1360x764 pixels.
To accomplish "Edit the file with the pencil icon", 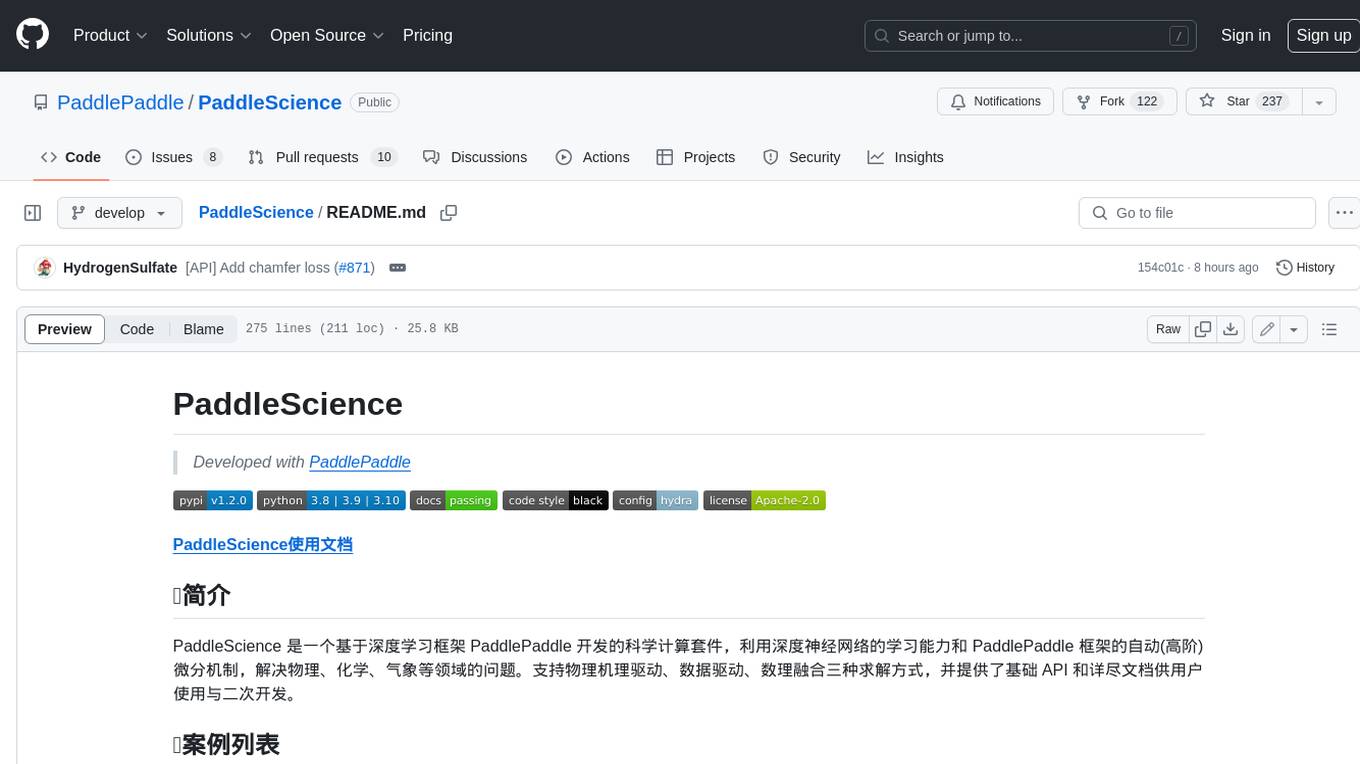I will pyautogui.click(x=1267, y=329).
